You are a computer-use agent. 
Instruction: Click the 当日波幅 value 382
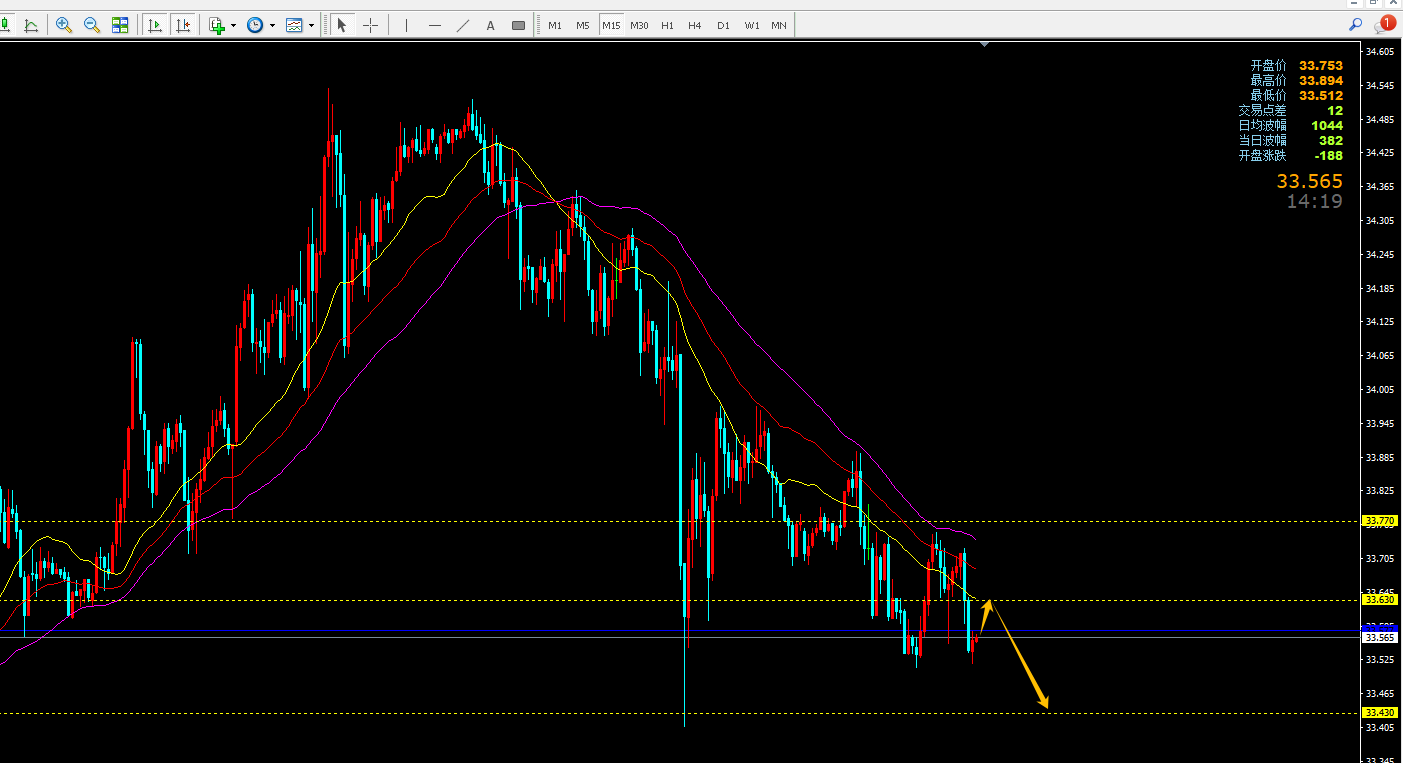1331,140
